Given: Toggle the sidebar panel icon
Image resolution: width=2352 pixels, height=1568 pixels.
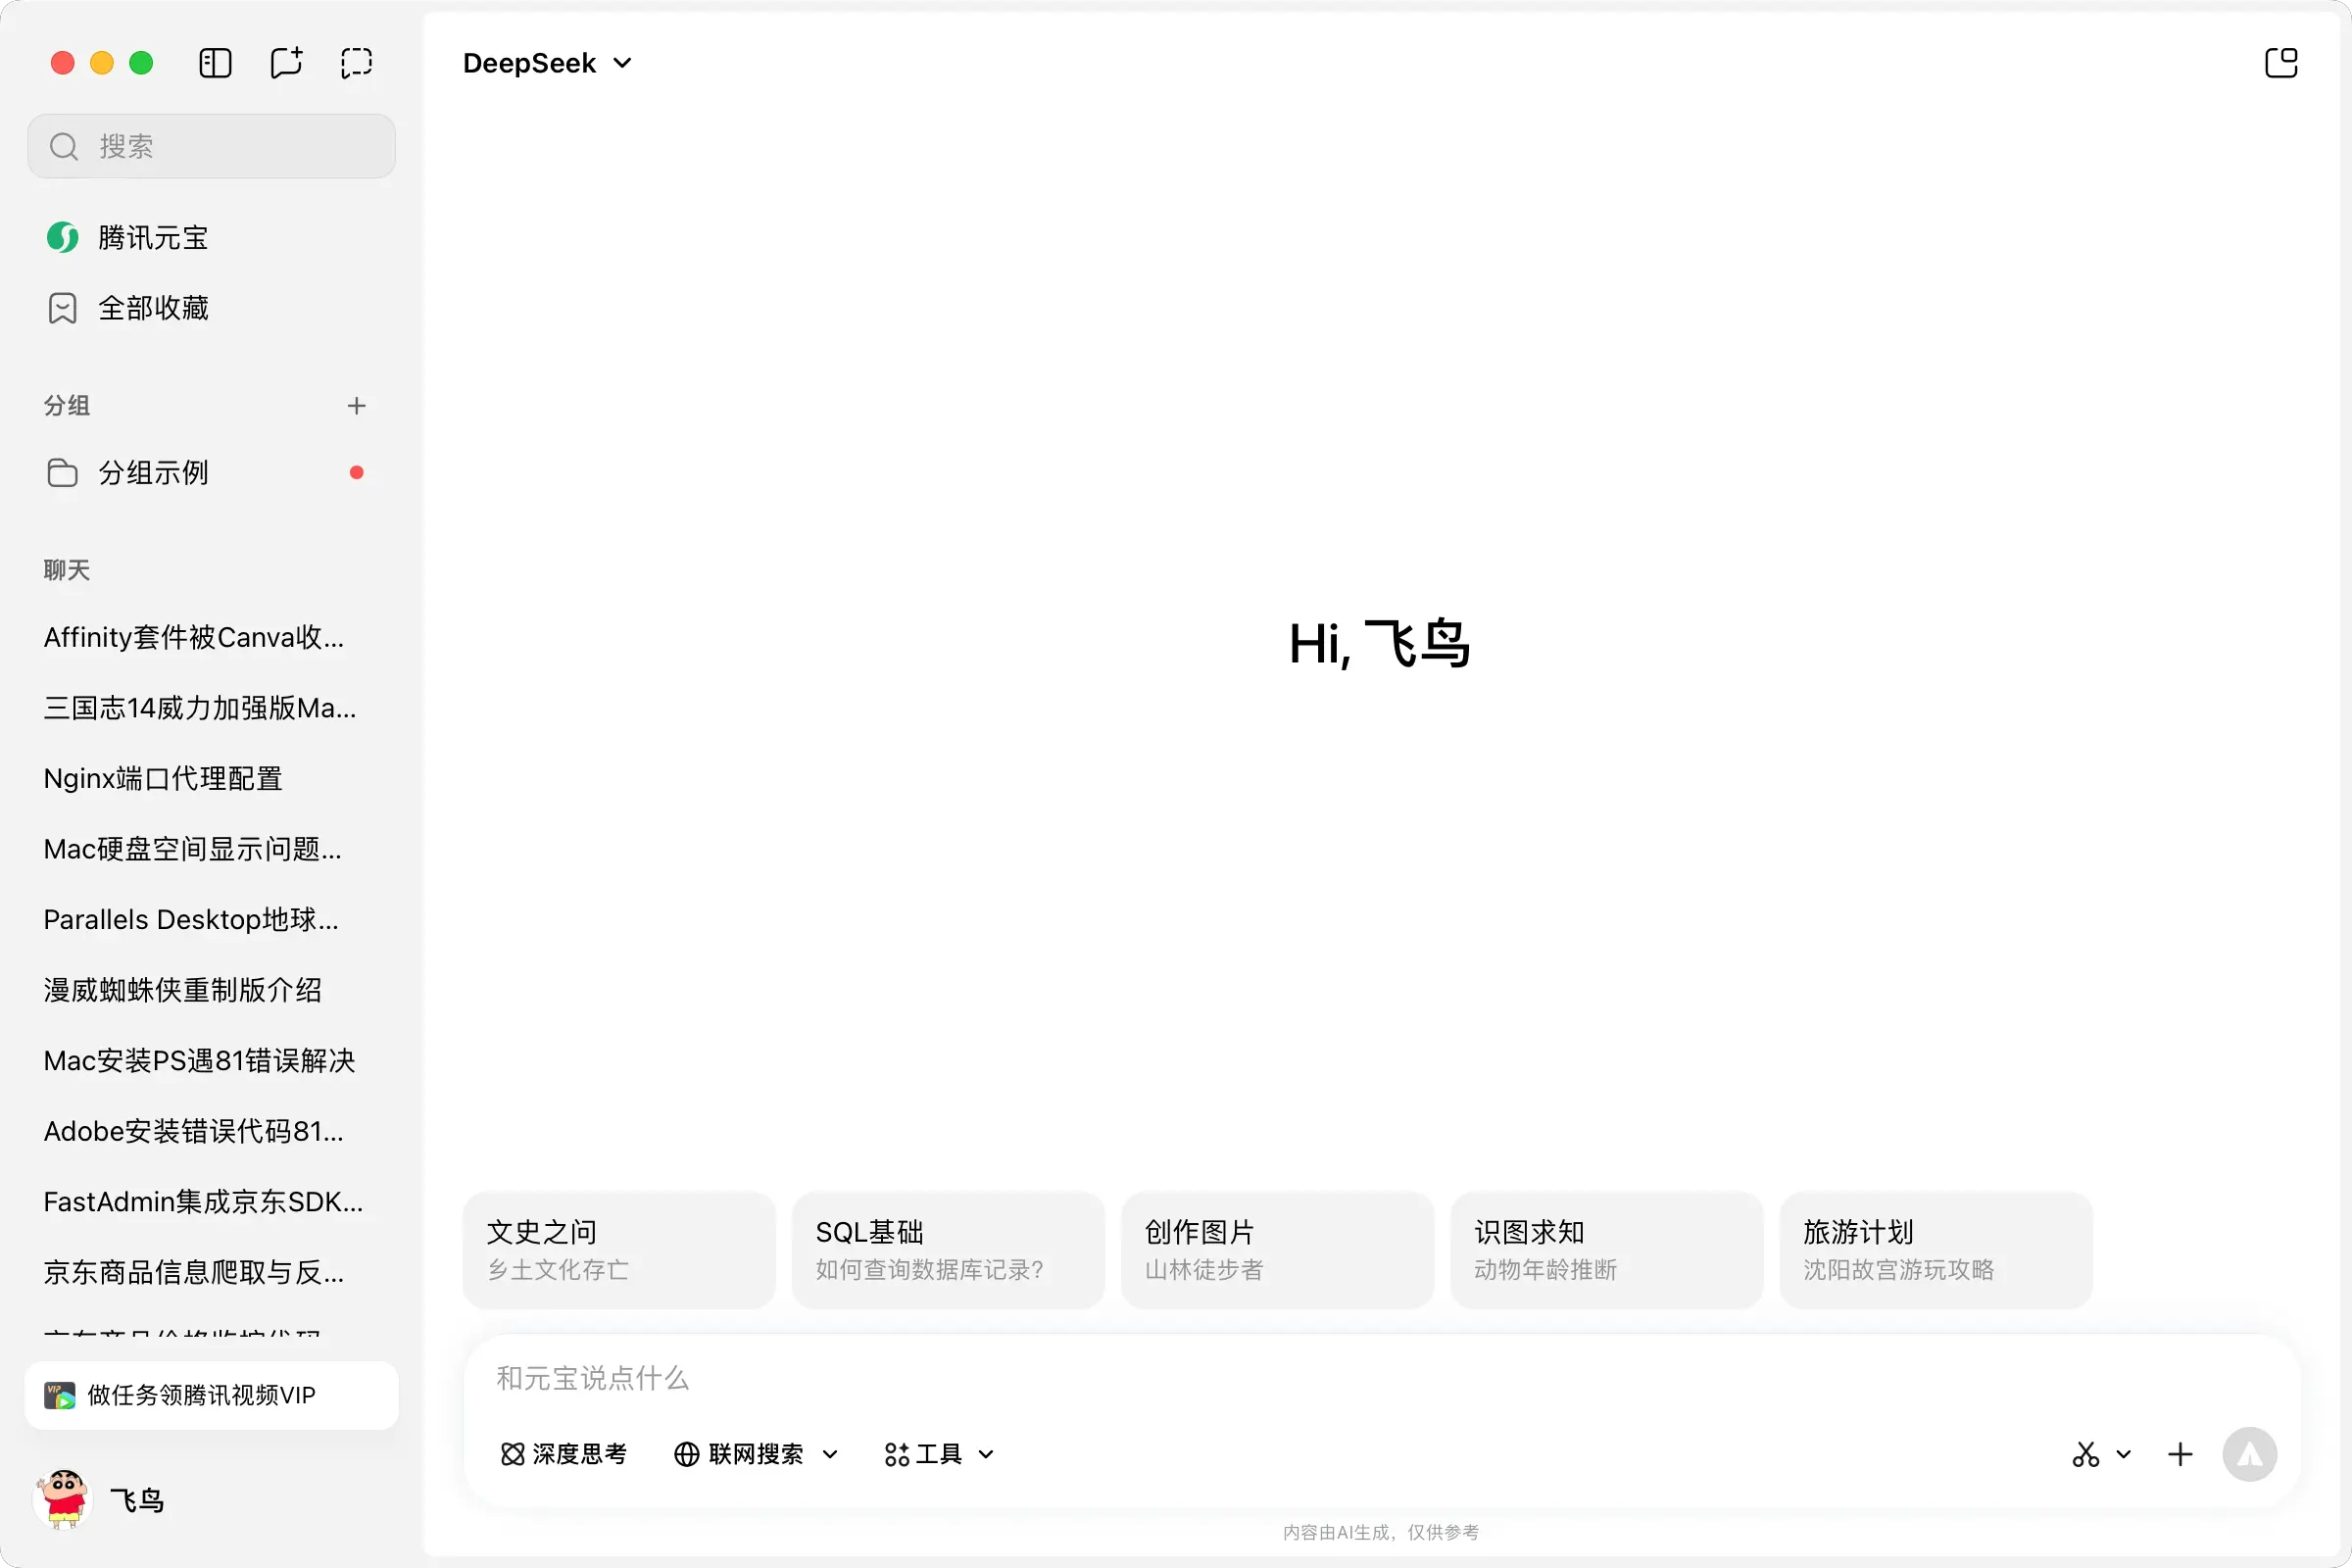Looking at the screenshot, I should [215, 63].
